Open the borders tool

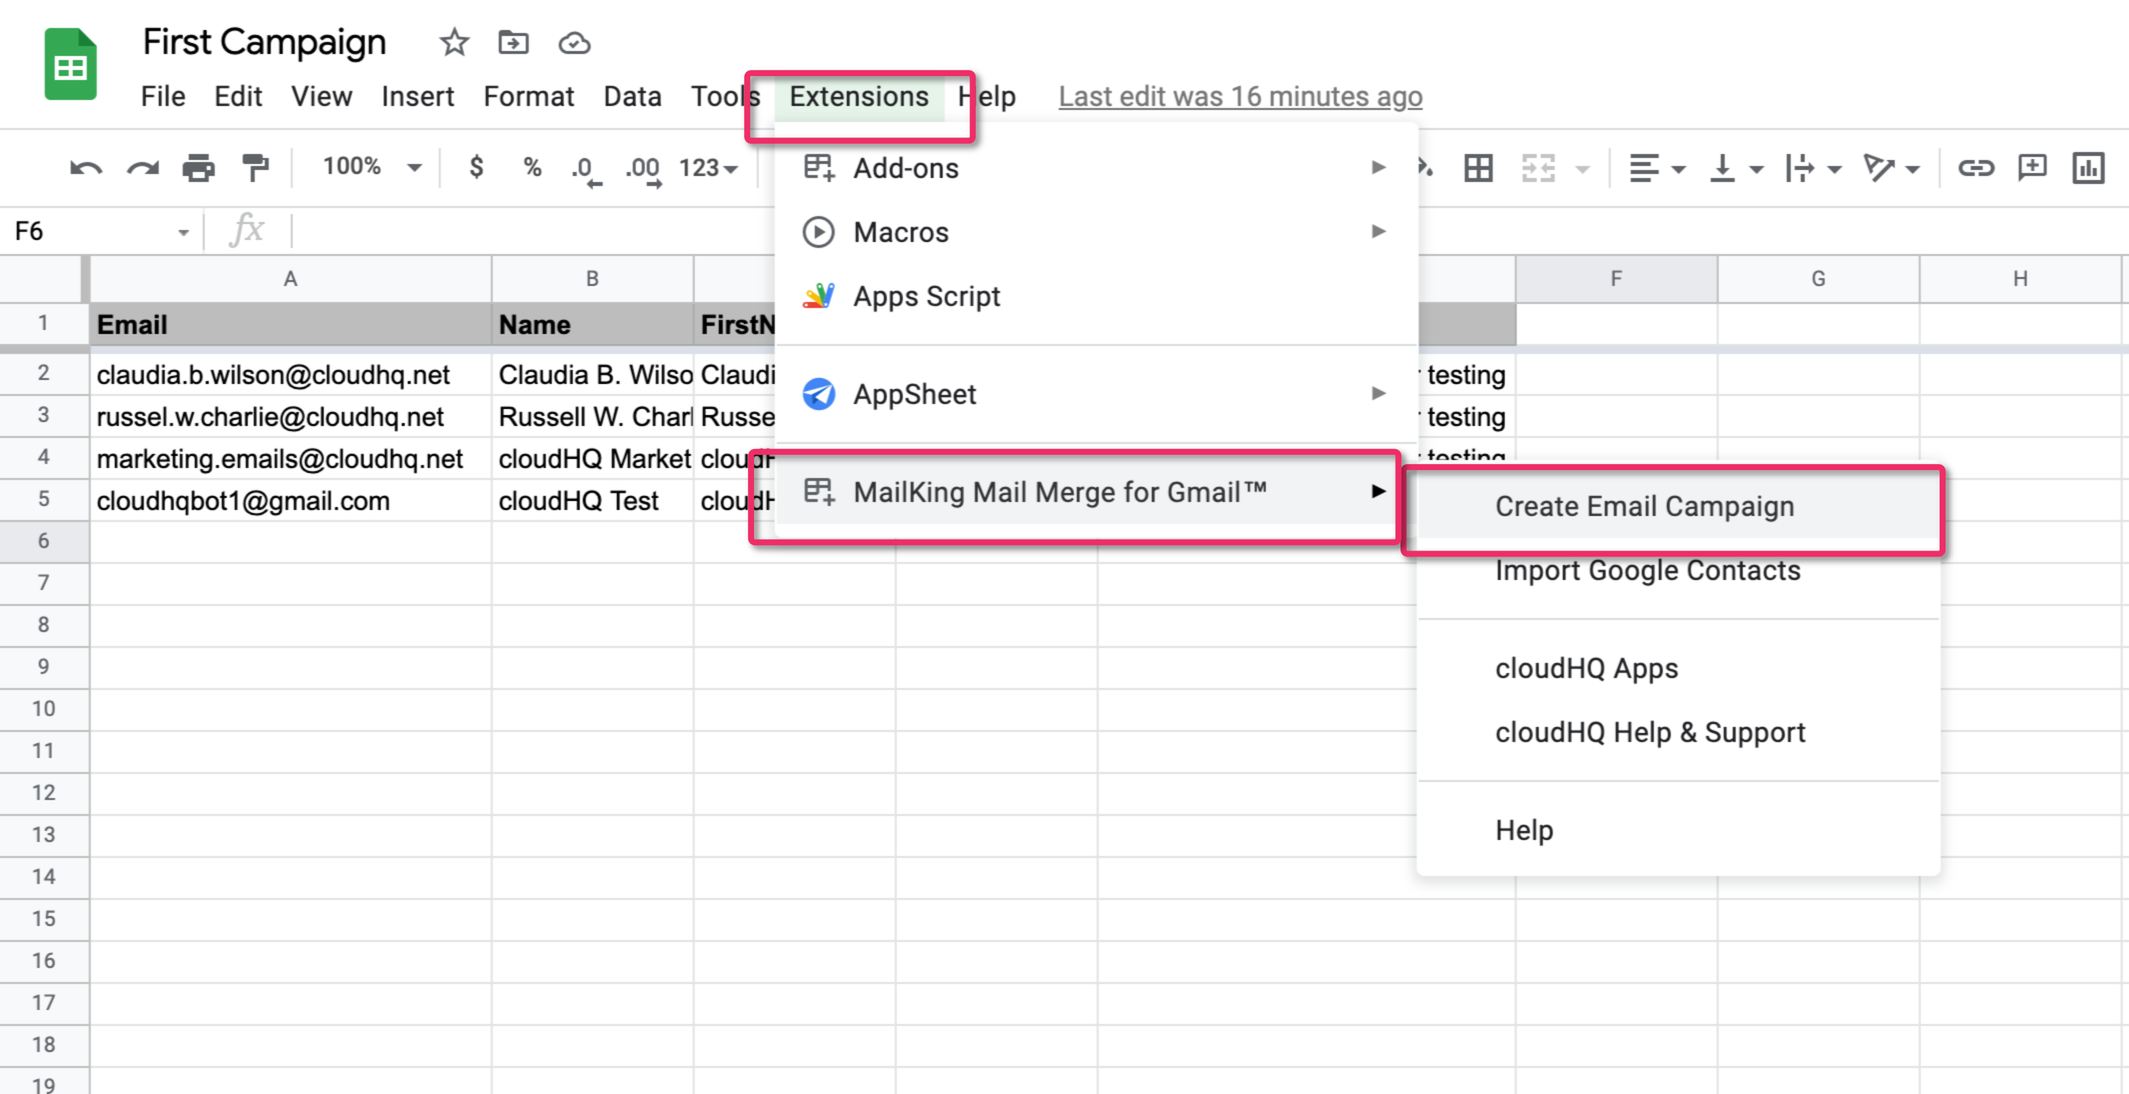tap(1478, 168)
